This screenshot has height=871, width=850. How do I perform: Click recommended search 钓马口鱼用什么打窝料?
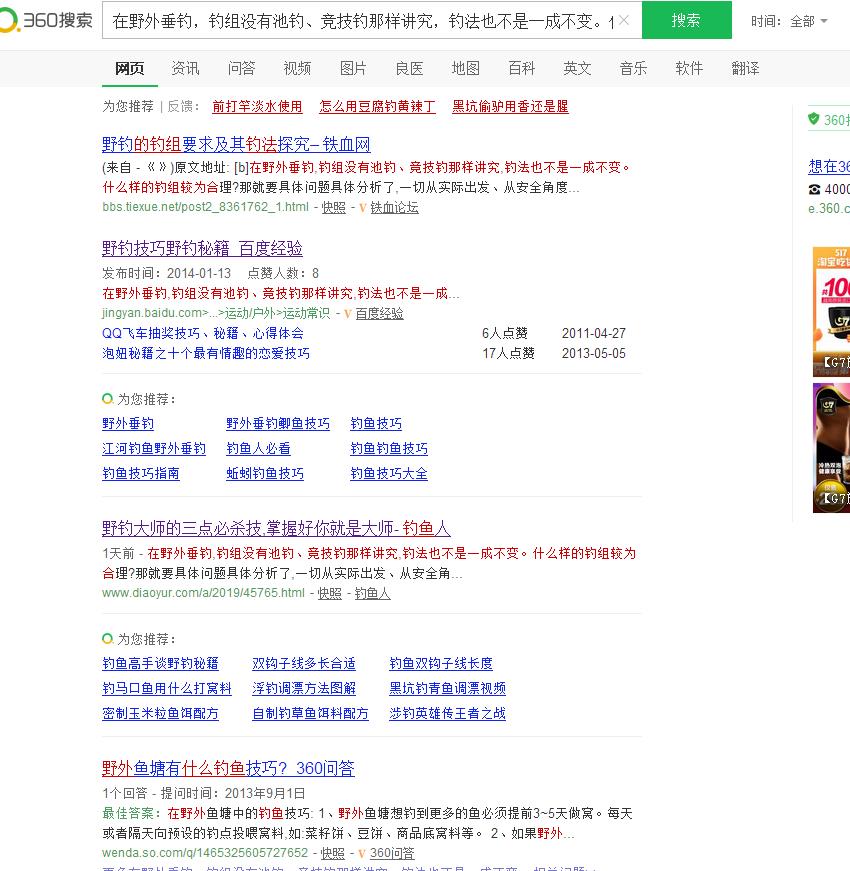click(x=167, y=689)
